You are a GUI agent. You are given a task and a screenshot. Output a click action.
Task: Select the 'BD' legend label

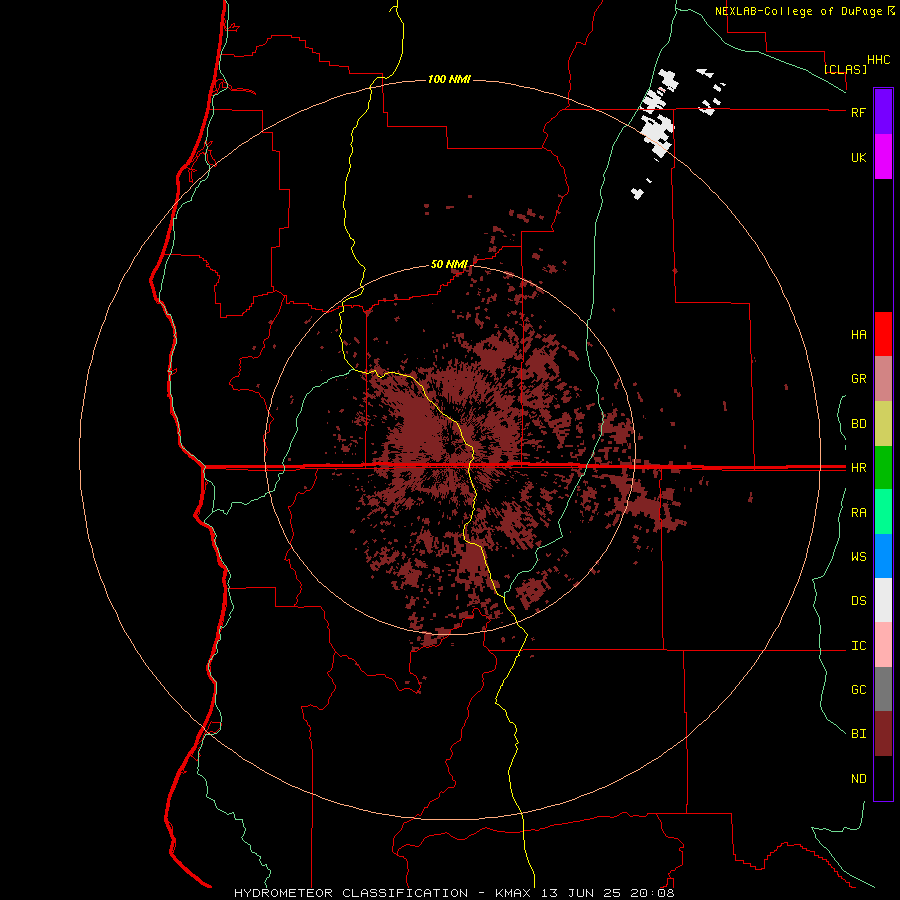click(x=858, y=423)
